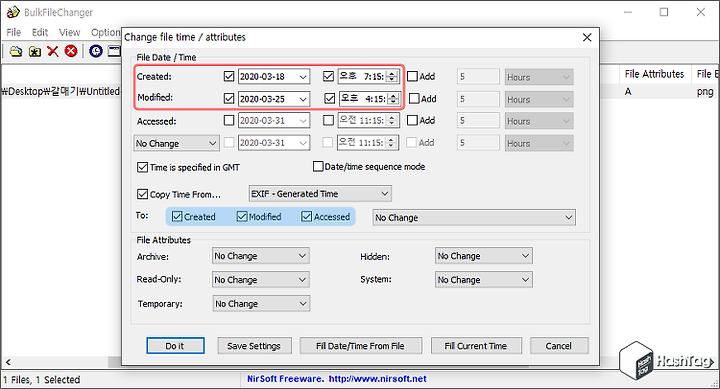This screenshot has width=720, height=389.
Task: Toggle the Created date checkbox
Action: [229, 76]
